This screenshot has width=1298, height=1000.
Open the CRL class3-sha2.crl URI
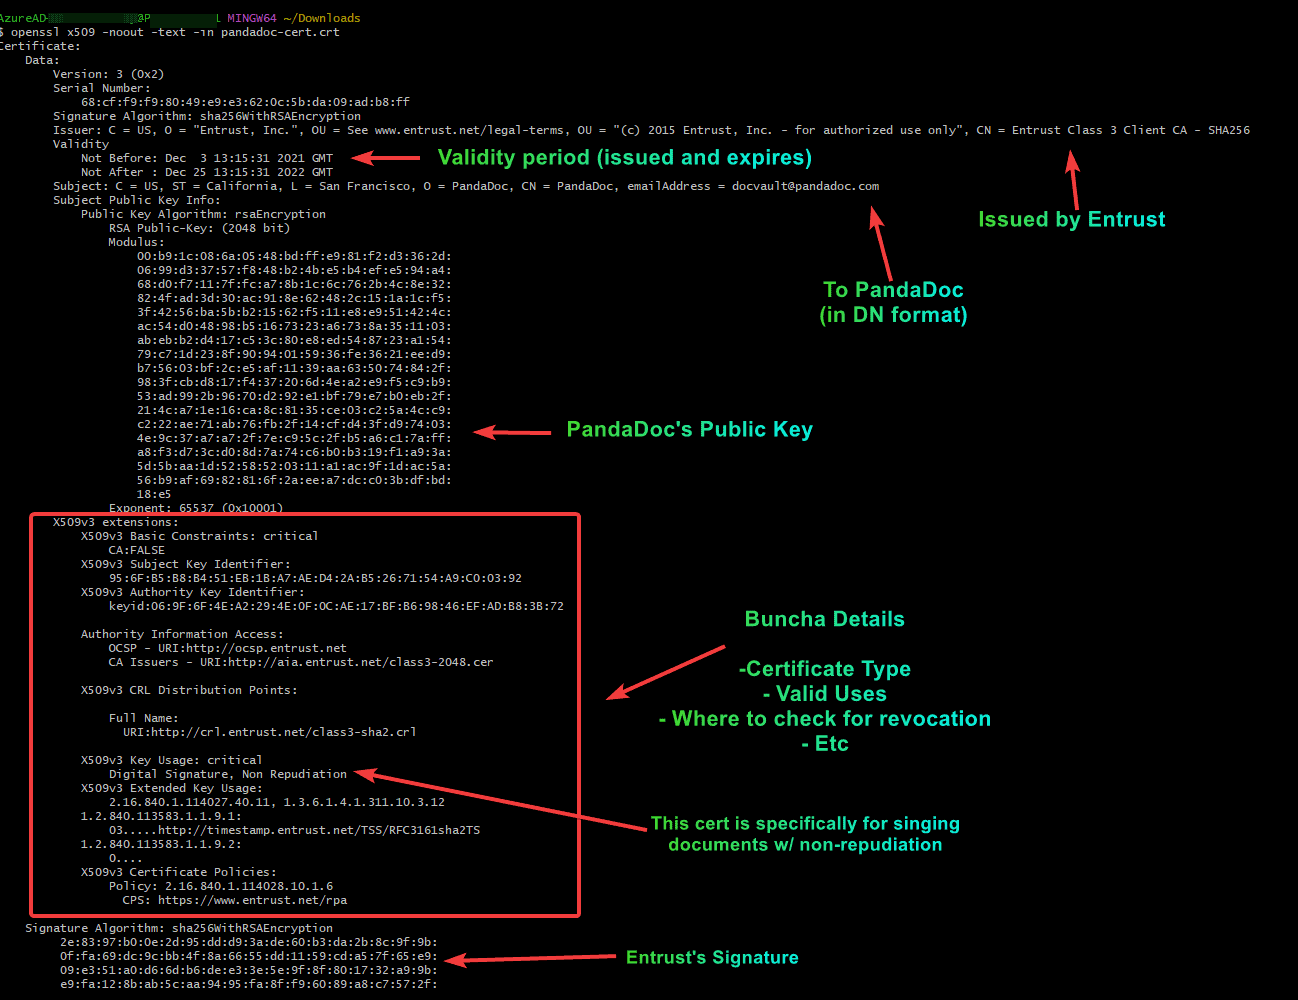[x=269, y=732]
